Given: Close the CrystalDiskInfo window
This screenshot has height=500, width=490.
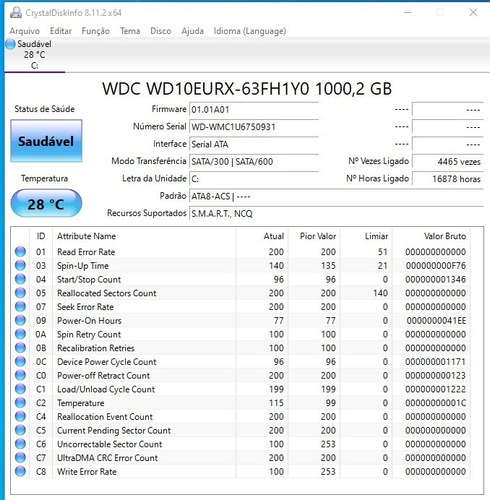Looking at the screenshot, I should [473, 13].
